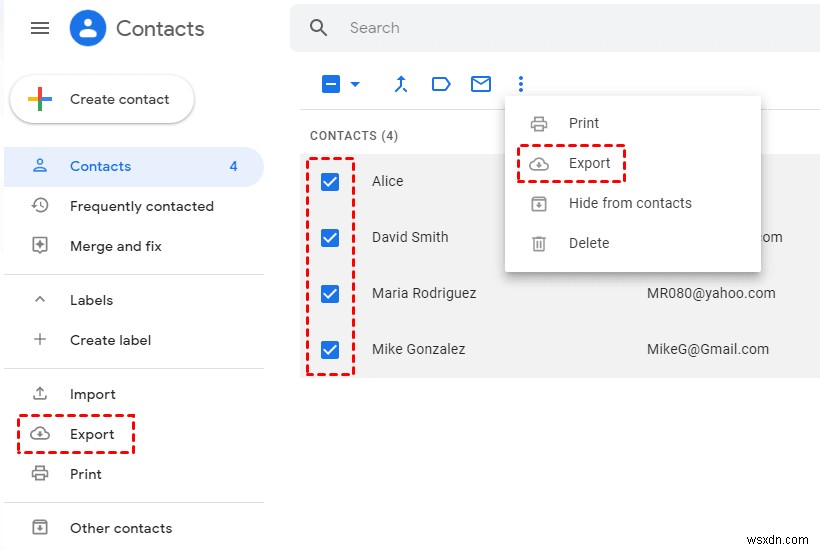Toggle the select-all indeterminate checkbox
The height and width of the screenshot is (550, 820).
click(x=331, y=84)
